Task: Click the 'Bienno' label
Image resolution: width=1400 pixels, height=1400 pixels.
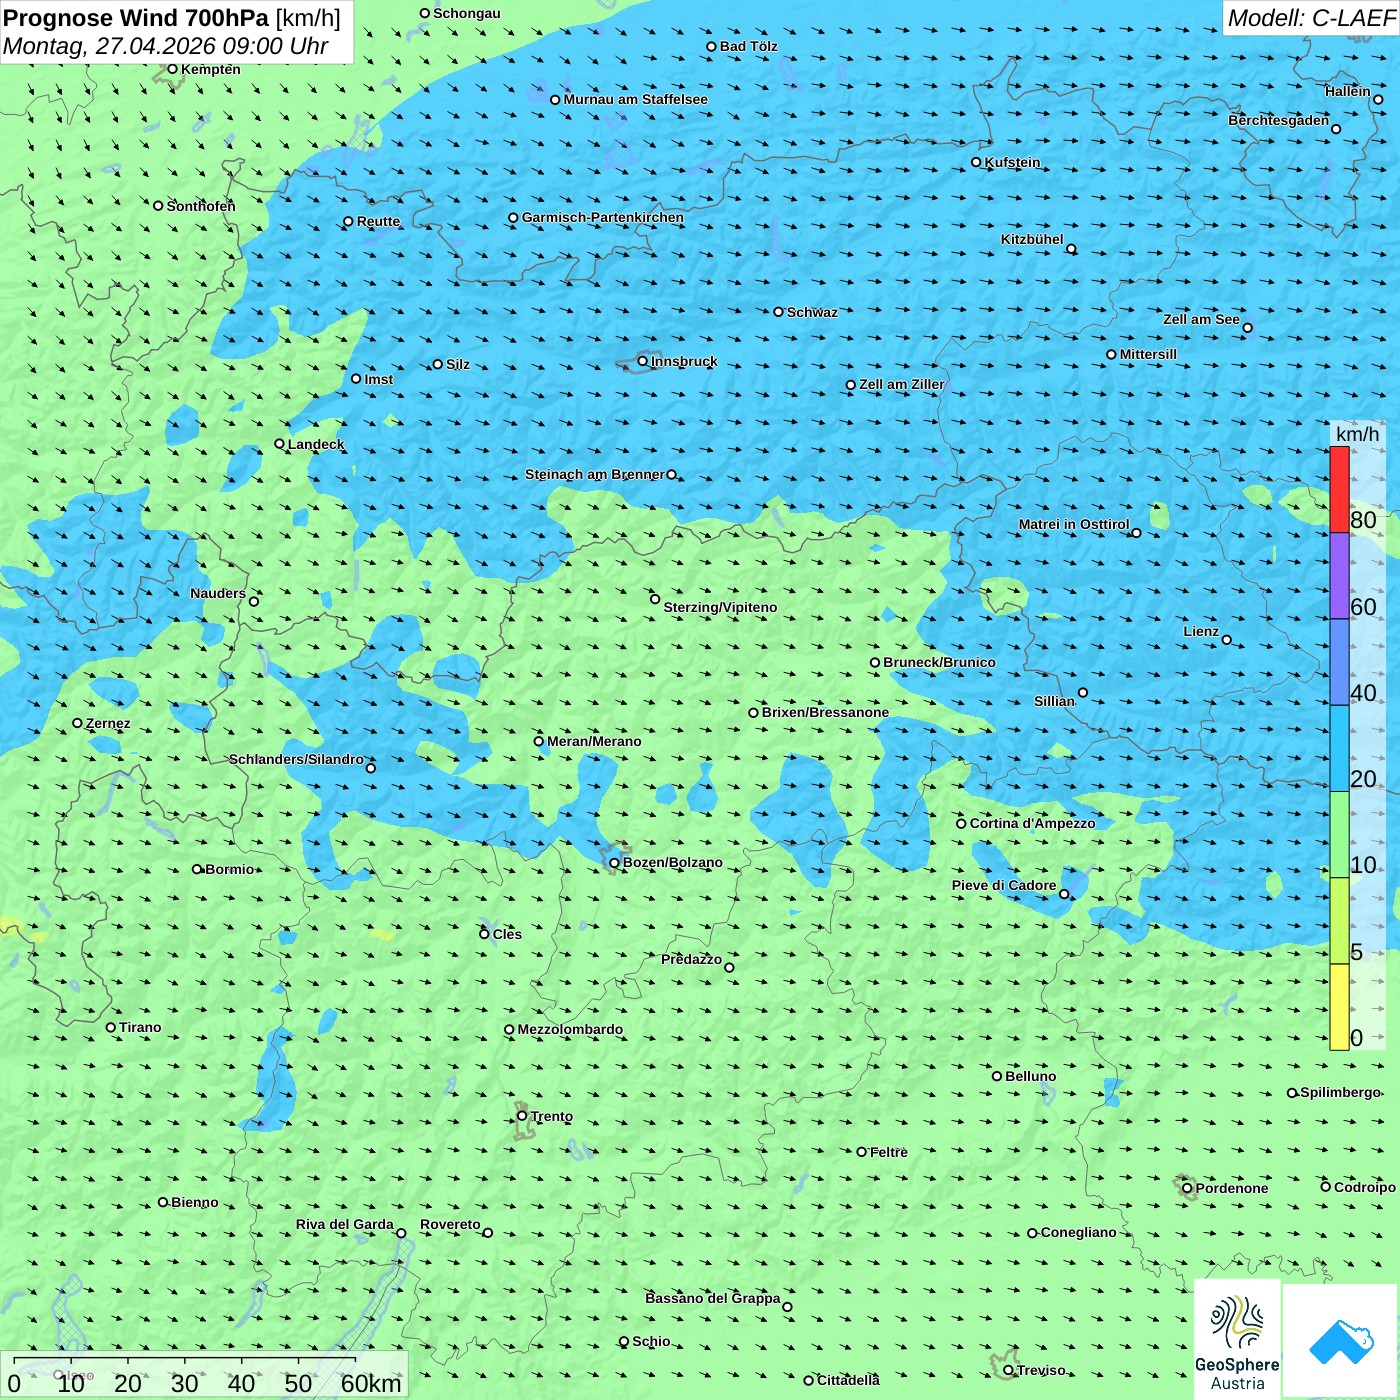Action: point(194,1202)
